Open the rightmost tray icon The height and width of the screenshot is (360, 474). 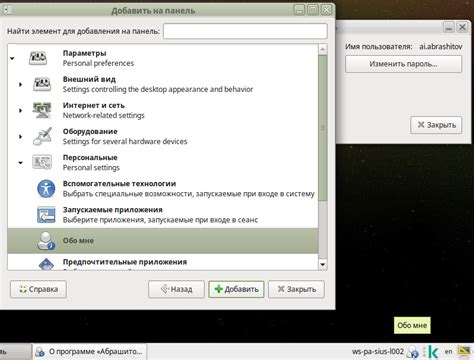[464, 351]
